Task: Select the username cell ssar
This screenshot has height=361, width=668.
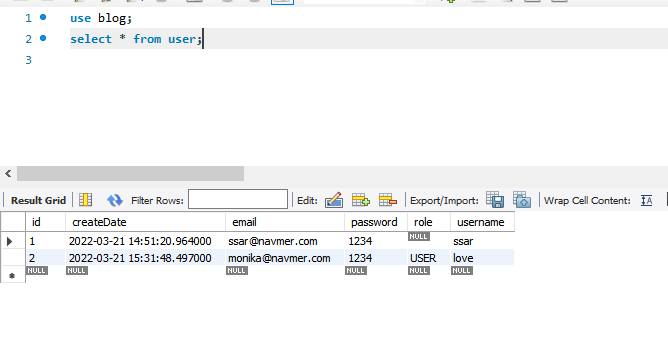Action: coord(482,241)
